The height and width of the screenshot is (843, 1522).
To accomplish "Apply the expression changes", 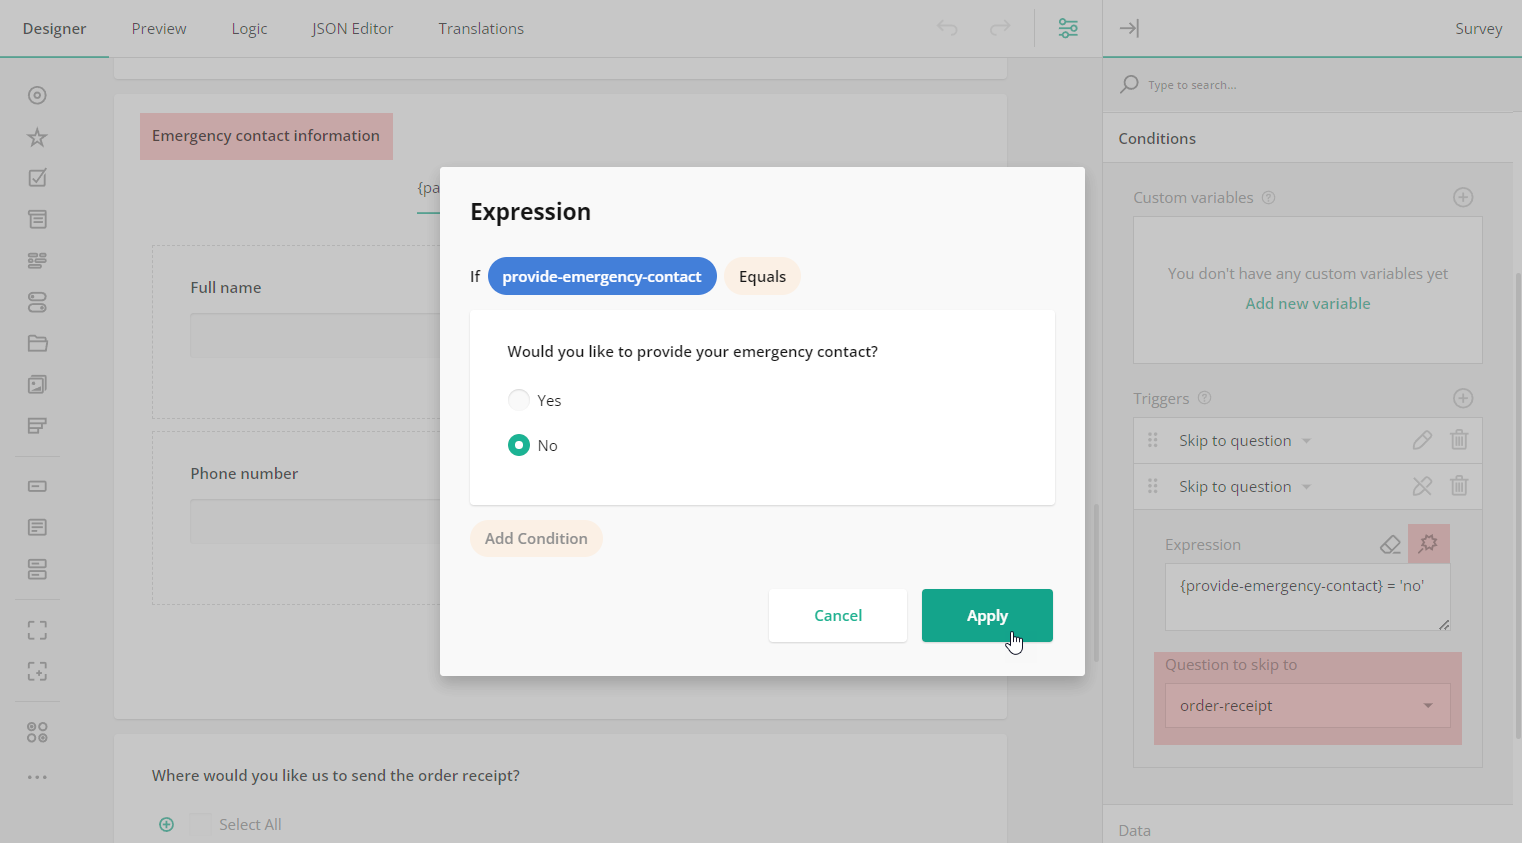I will (x=987, y=615).
